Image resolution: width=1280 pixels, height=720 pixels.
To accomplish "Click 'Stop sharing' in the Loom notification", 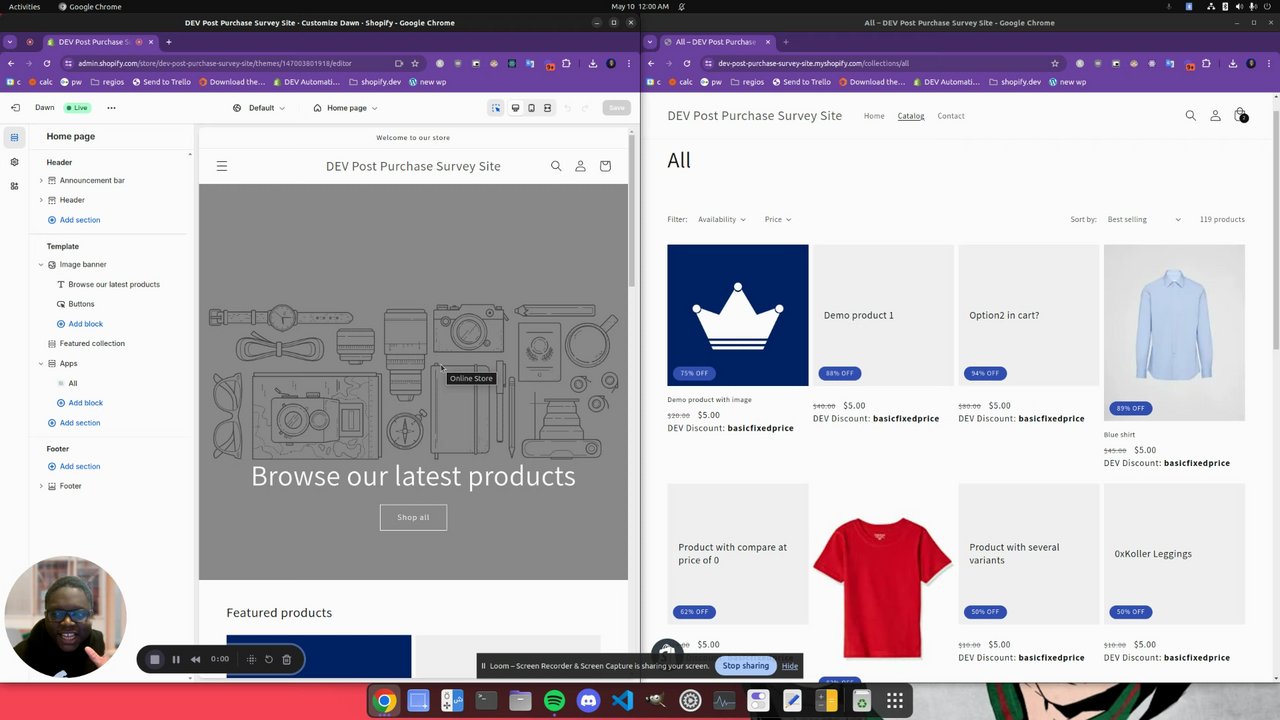I will coord(746,666).
